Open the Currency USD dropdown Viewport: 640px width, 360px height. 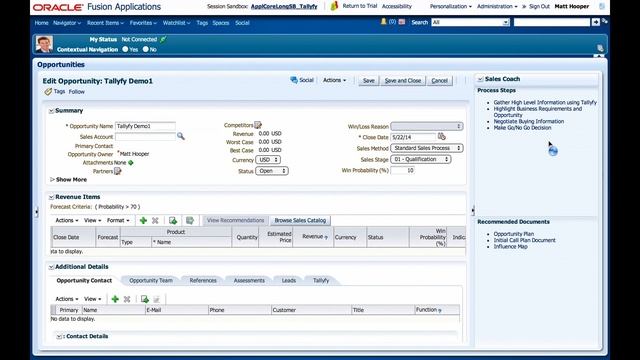click(x=268, y=160)
